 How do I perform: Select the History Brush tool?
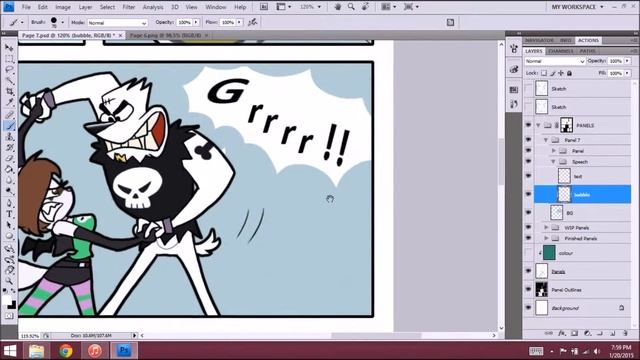point(9,148)
